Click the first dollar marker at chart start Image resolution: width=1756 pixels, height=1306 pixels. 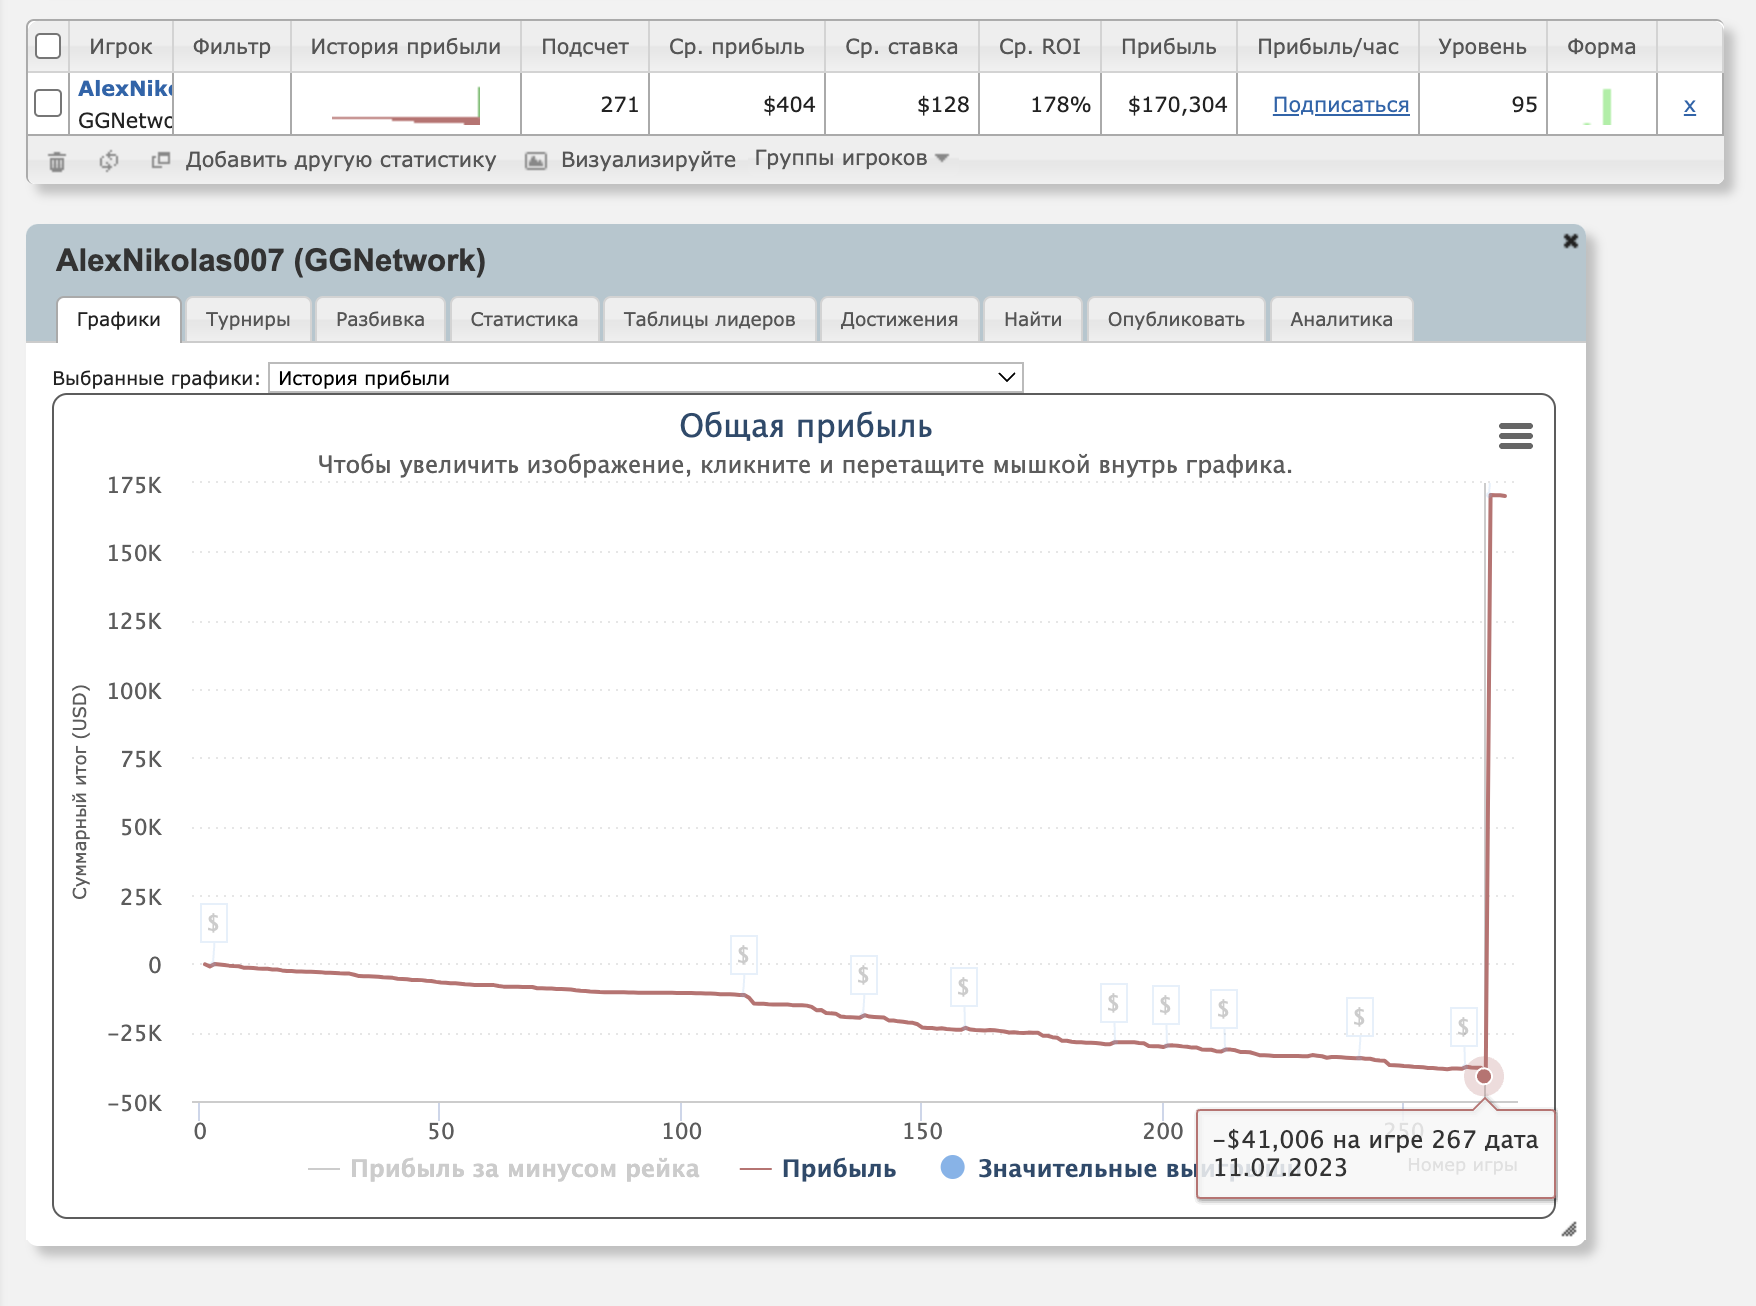pos(213,923)
